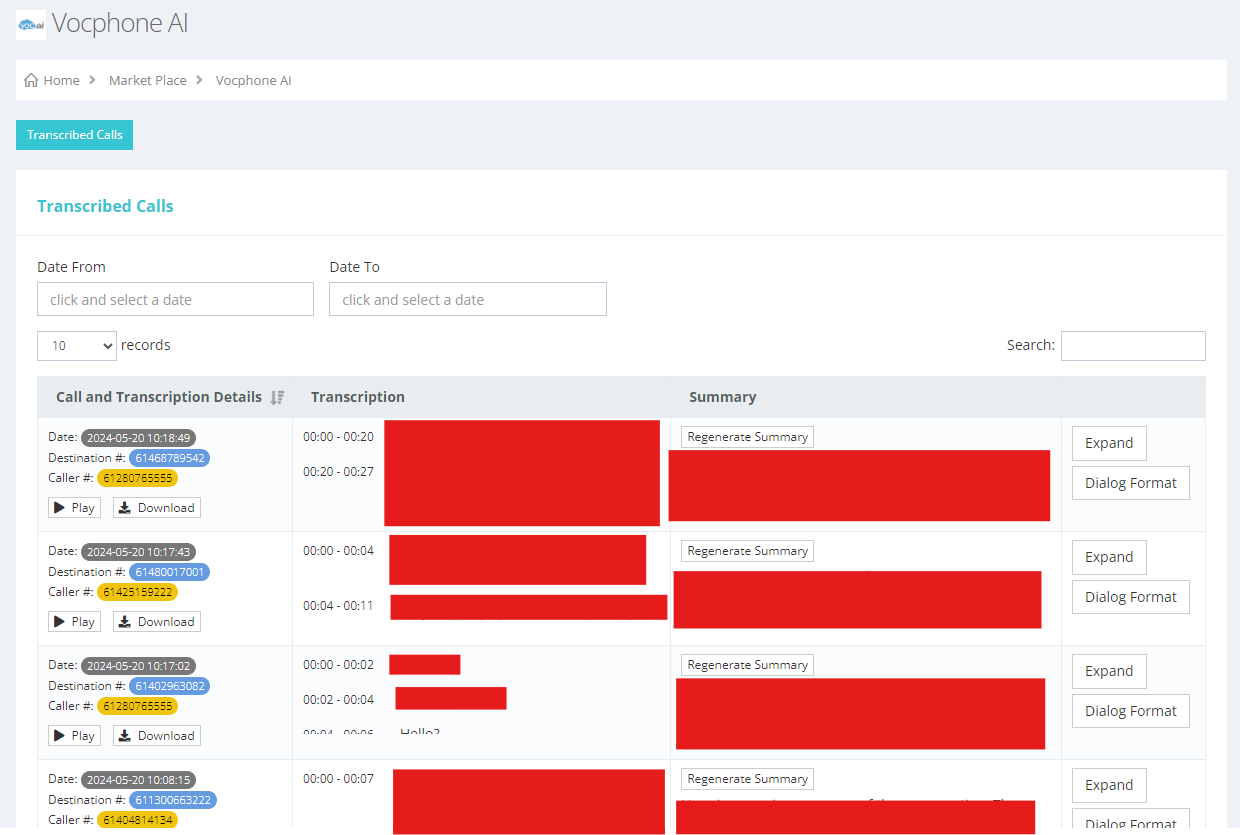Open the Date From date picker
Viewport: 1240px width, 835px height.
tap(175, 299)
